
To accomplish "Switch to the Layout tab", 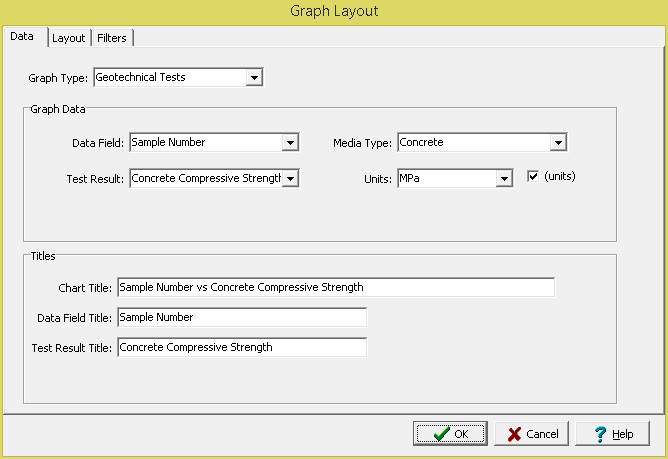I will [x=69, y=38].
